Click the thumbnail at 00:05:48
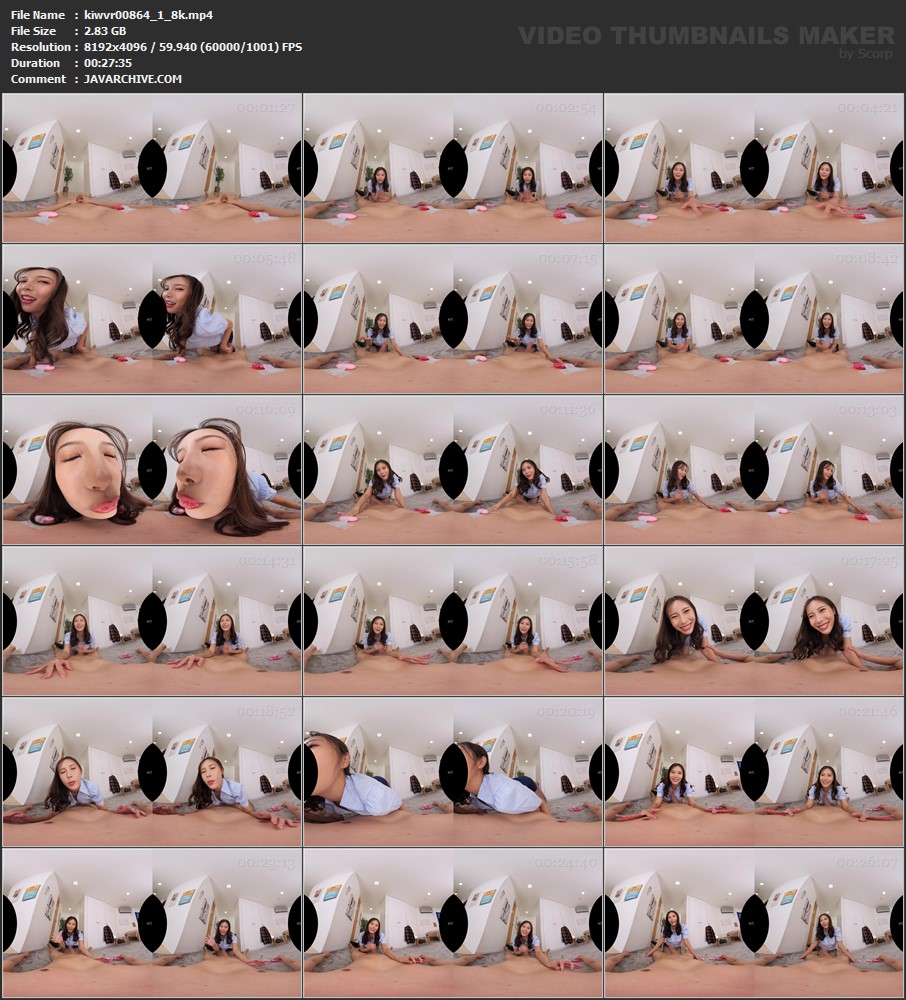 (152, 319)
